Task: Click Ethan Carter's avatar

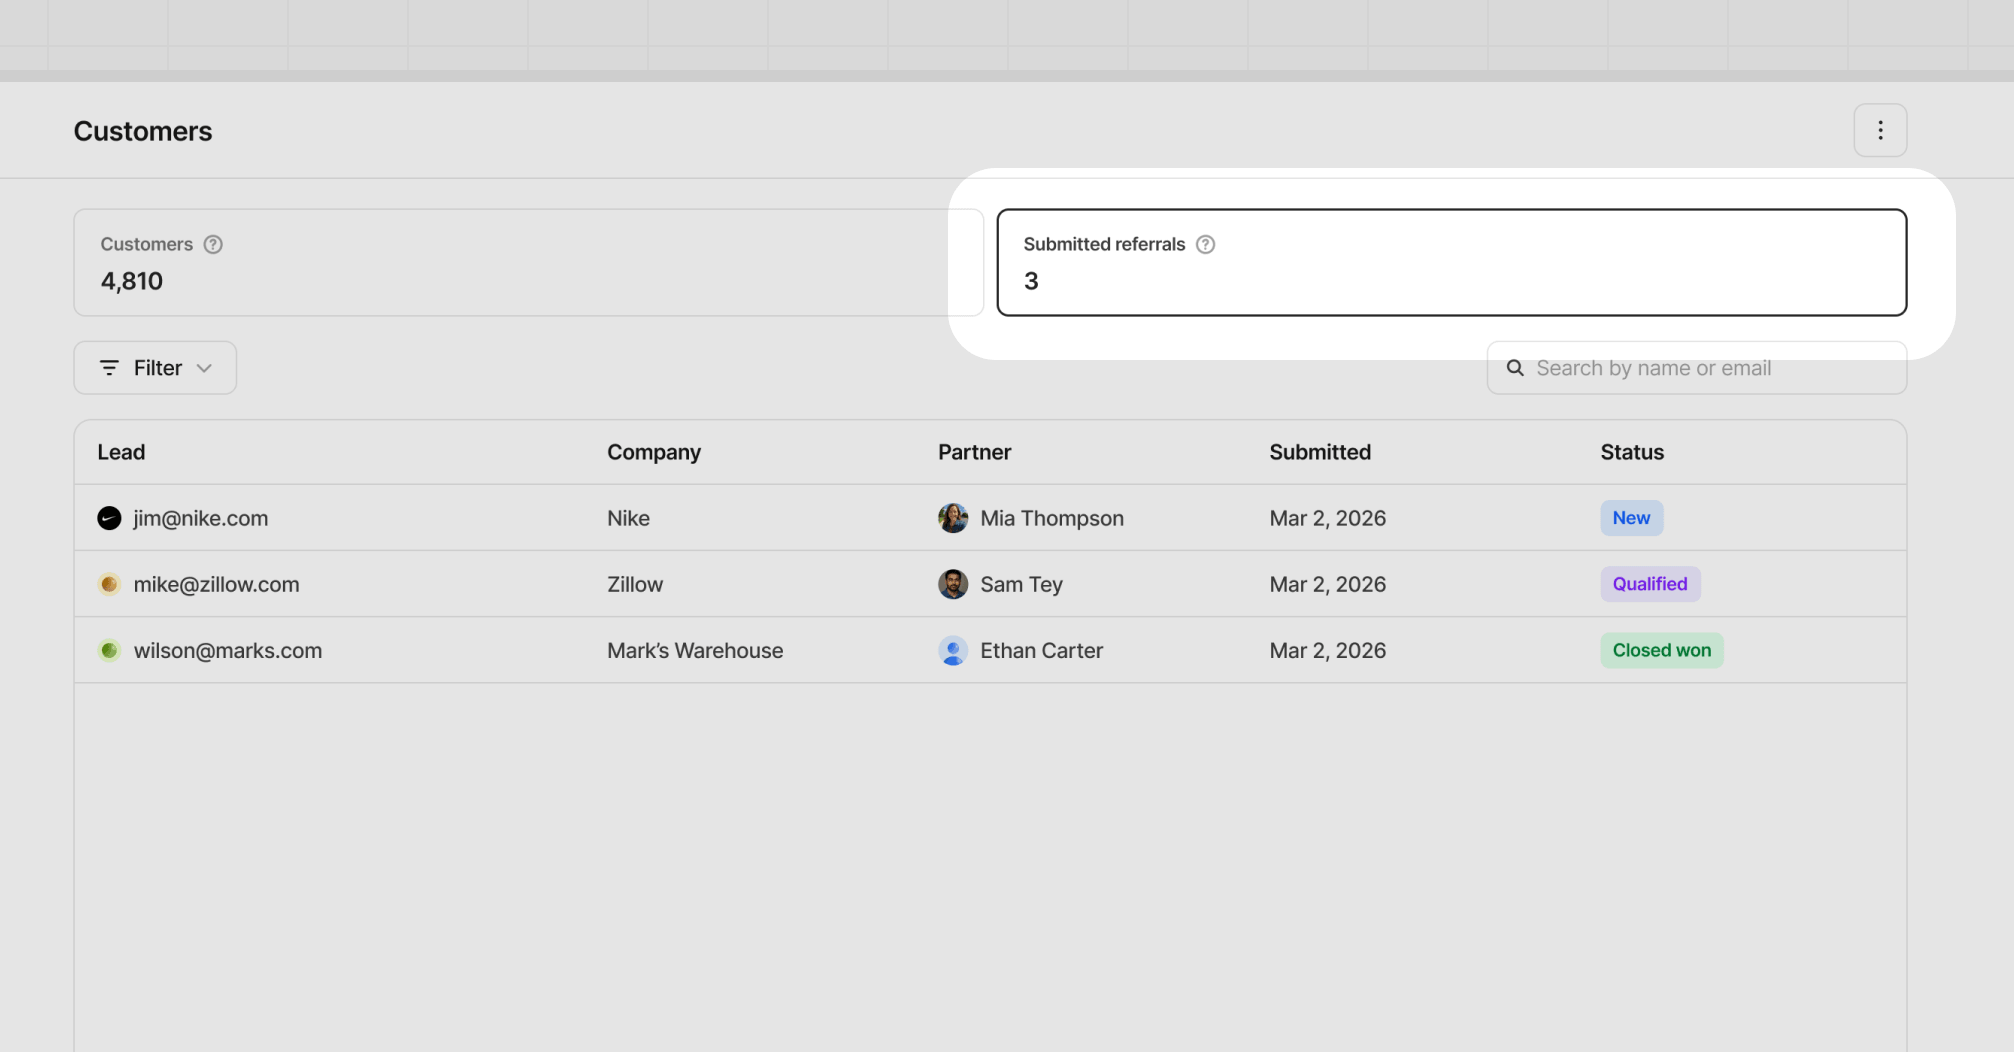Action: 953,650
